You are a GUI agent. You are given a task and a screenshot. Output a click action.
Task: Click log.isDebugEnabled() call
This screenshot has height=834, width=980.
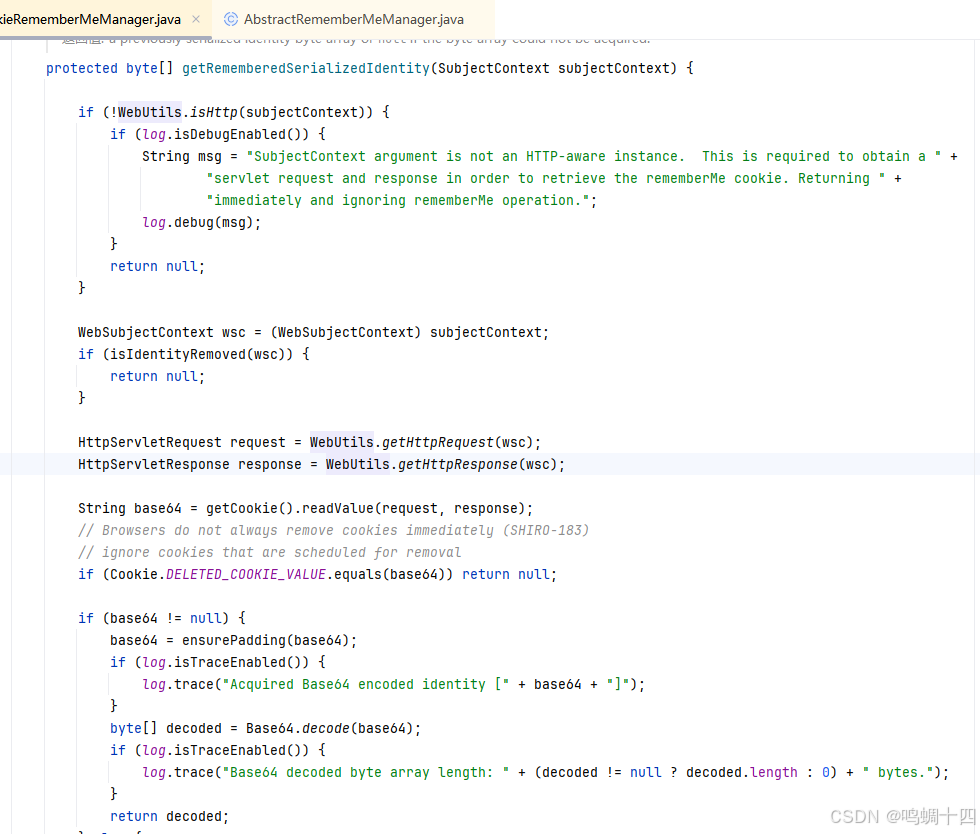click(x=226, y=134)
